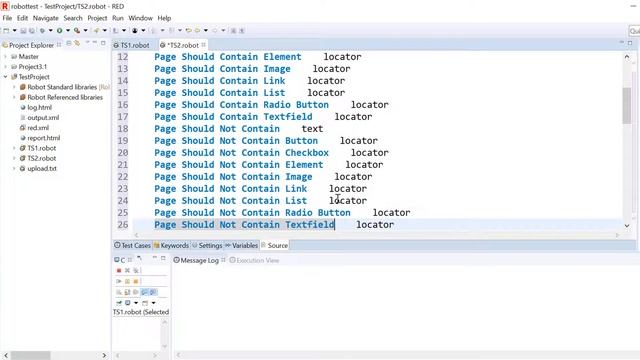Screen dimensions: 640x360
Task: Click the green Run toolbar icon
Action: (60, 31)
